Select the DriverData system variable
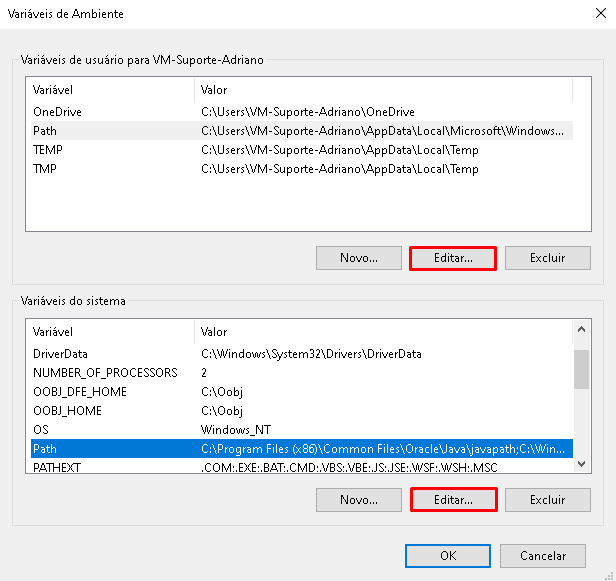The height and width of the screenshot is (581, 616). click(302, 354)
